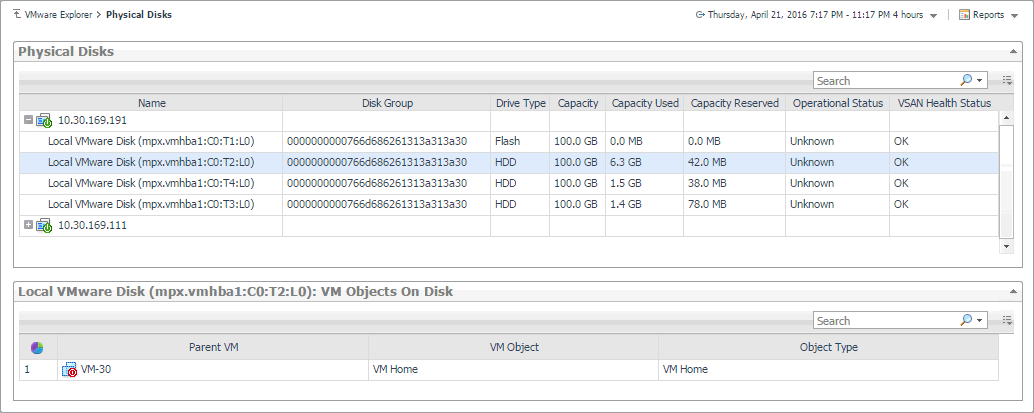Collapse the Physical Disks panel

point(1014,52)
